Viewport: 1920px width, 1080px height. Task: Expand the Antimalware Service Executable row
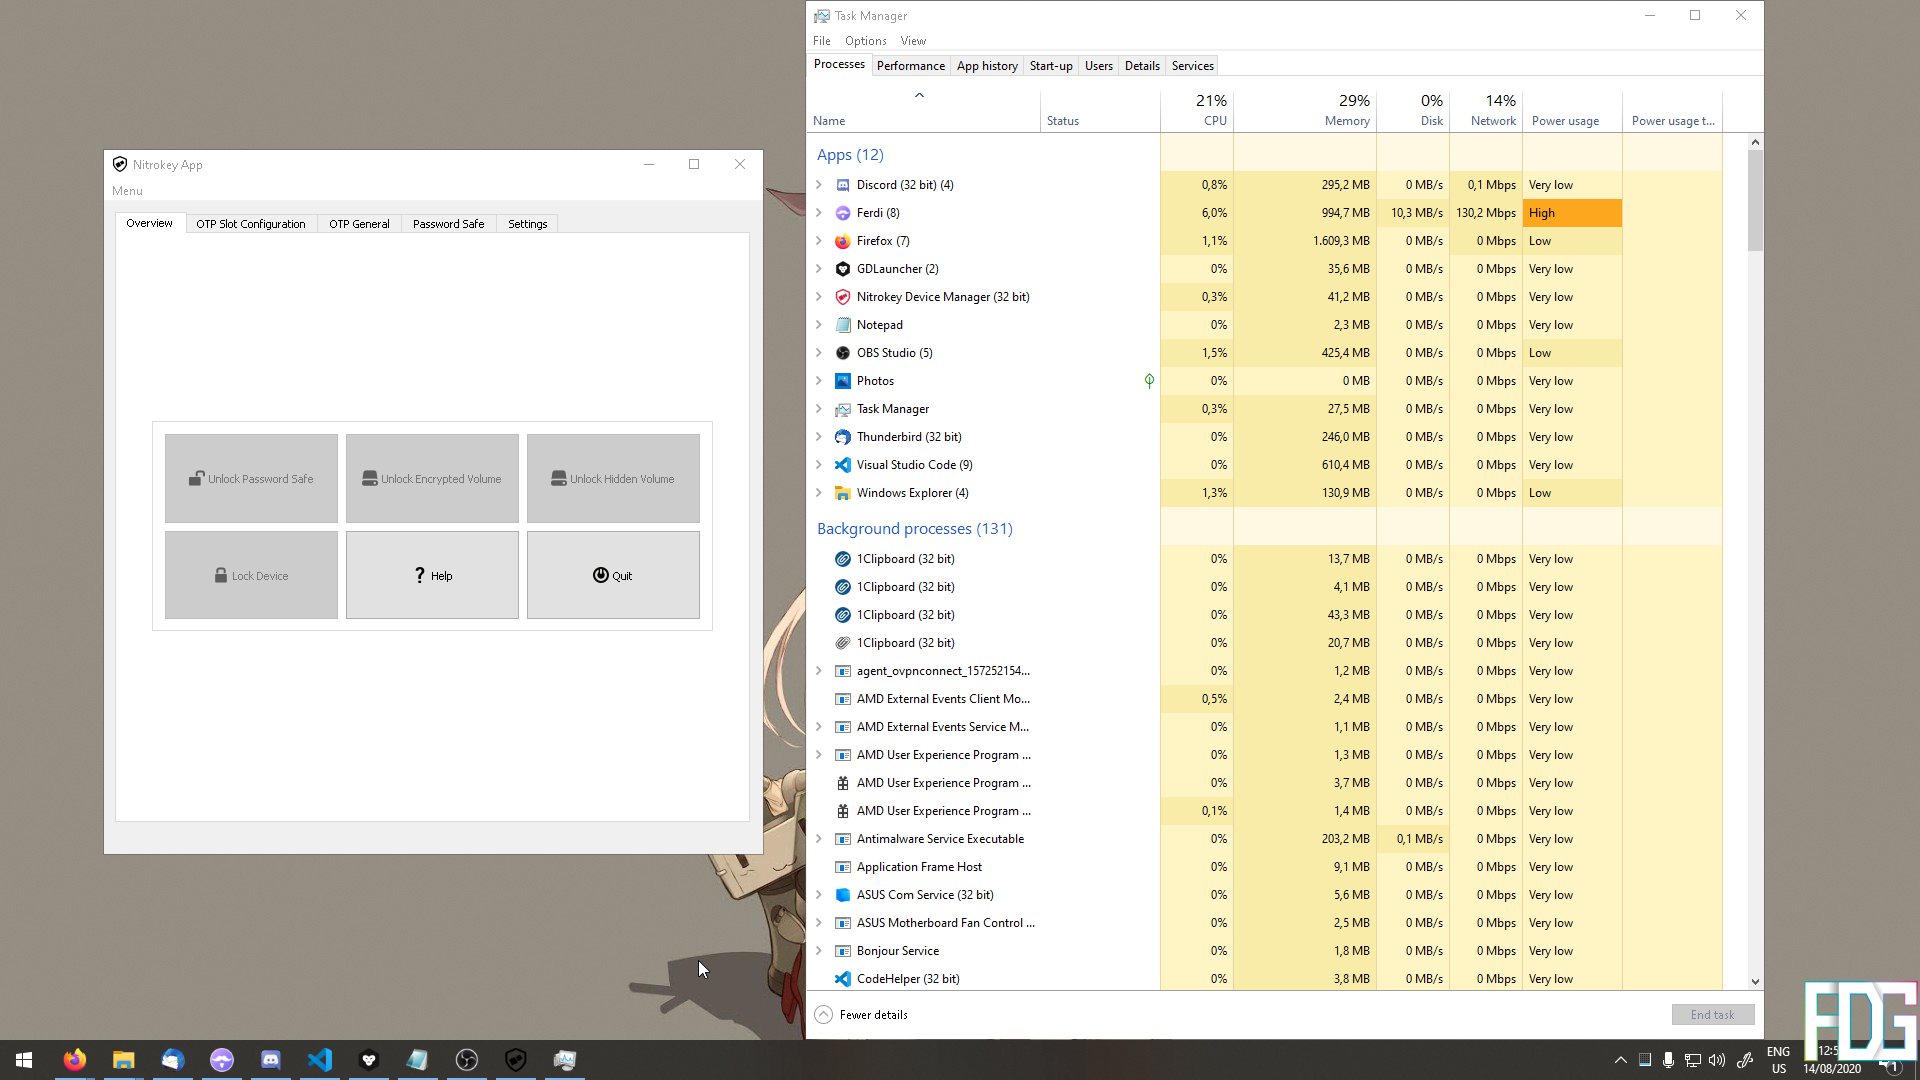(819, 839)
